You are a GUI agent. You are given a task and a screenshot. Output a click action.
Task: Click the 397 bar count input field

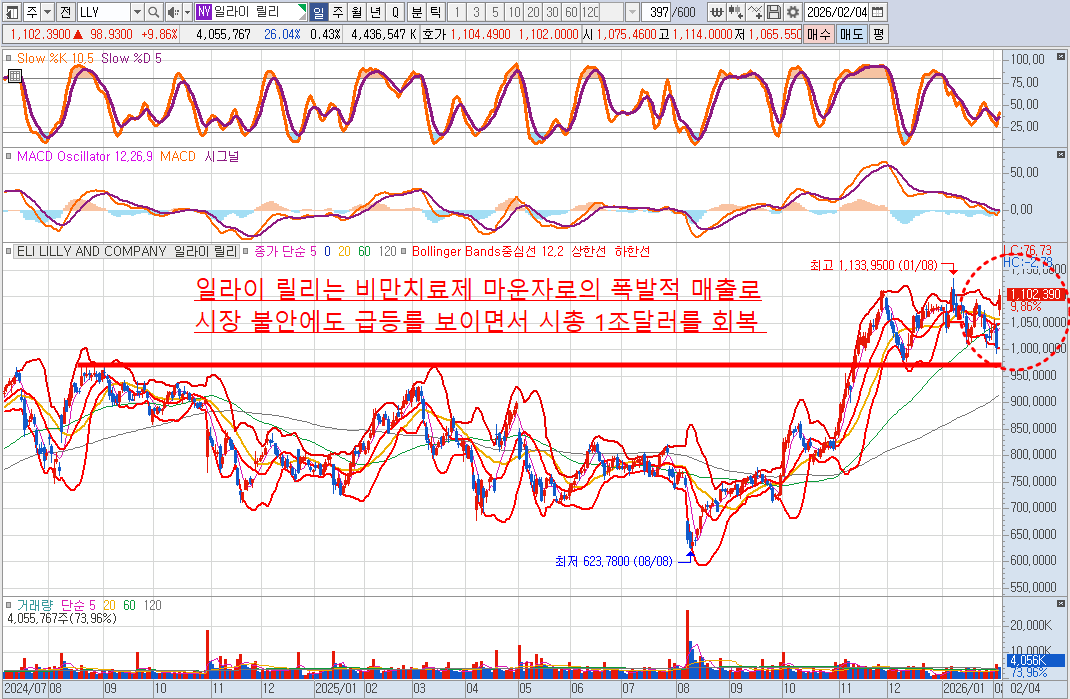(x=657, y=12)
